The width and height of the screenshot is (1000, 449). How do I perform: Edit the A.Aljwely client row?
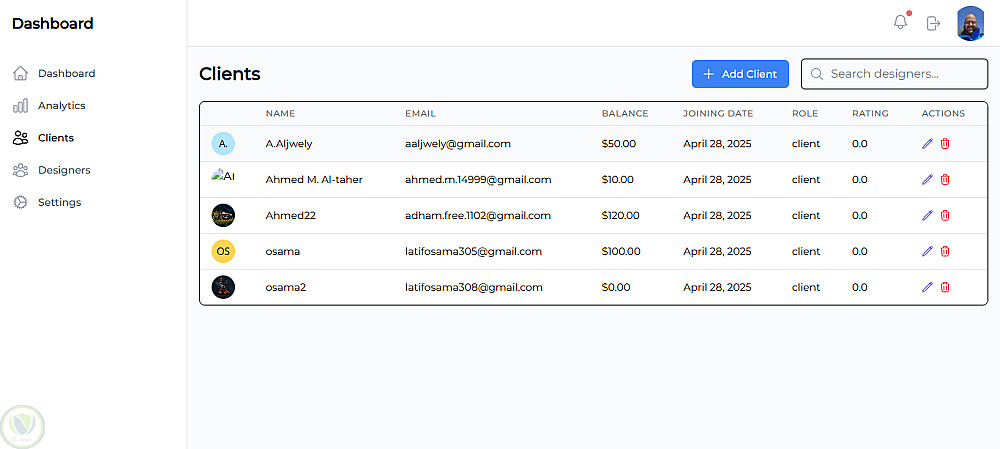coord(927,144)
